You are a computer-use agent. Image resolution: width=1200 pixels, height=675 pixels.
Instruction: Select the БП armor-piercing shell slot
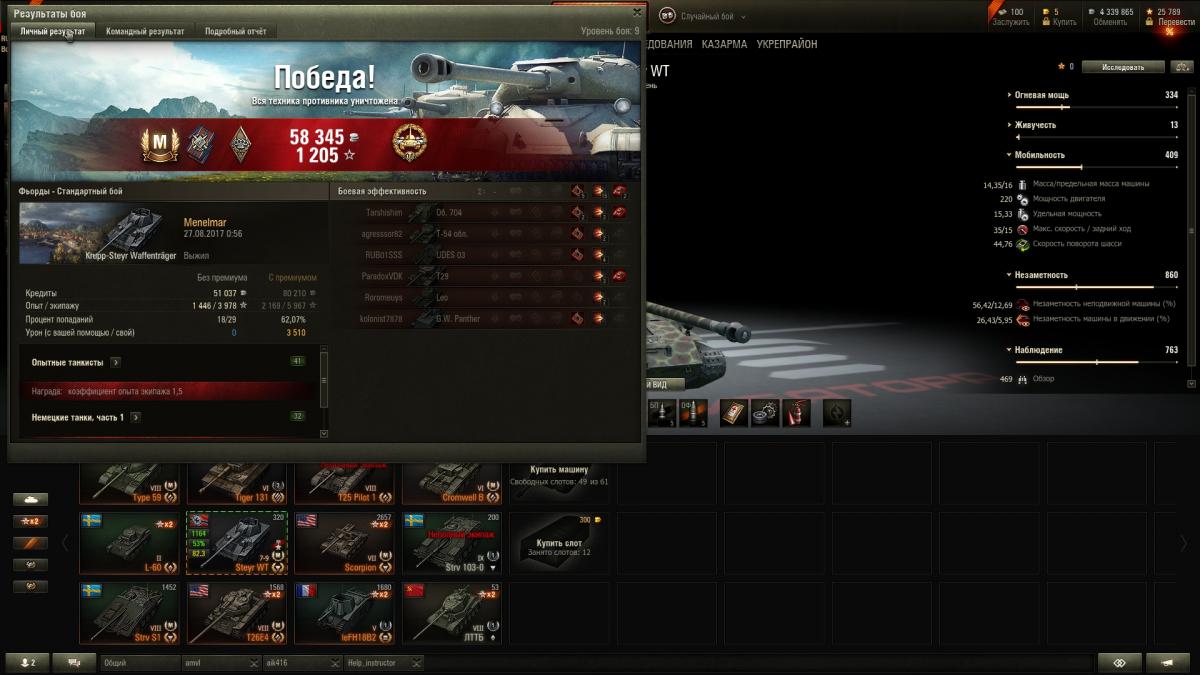661,412
